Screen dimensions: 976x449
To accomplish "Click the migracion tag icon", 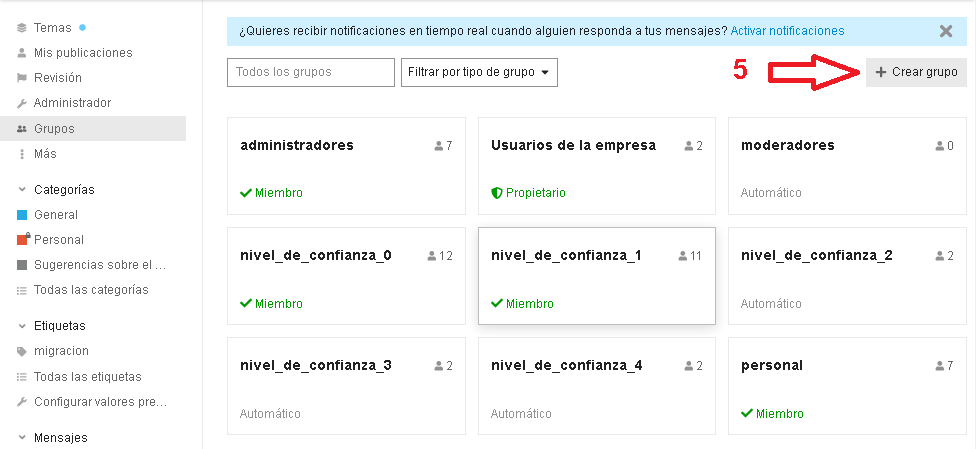I will pyautogui.click(x=22, y=351).
